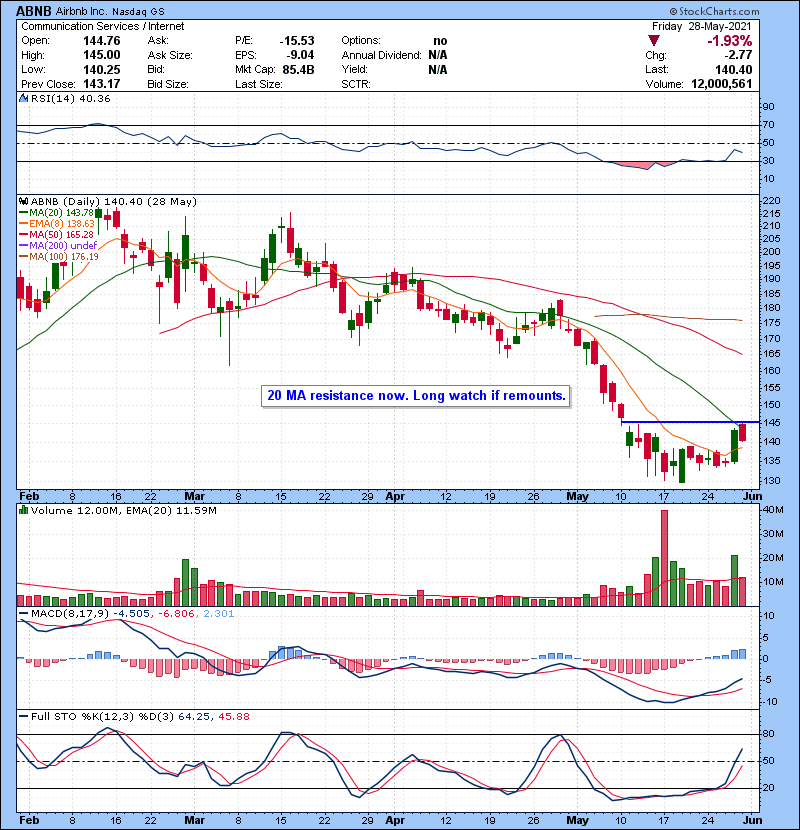Click the EPS value -9.04
This screenshot has height=830, width=800.
300,55
